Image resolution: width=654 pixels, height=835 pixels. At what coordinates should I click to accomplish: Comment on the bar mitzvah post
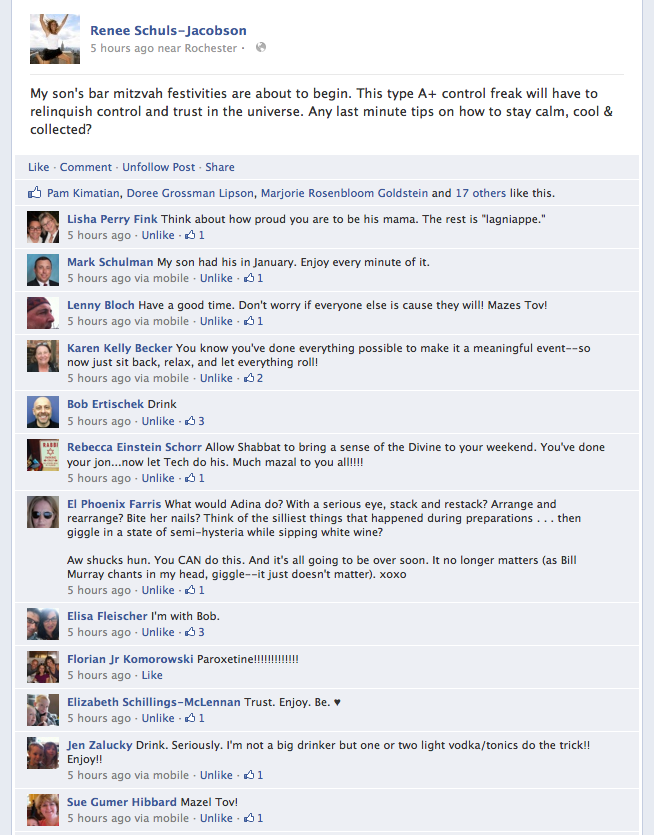86,167
